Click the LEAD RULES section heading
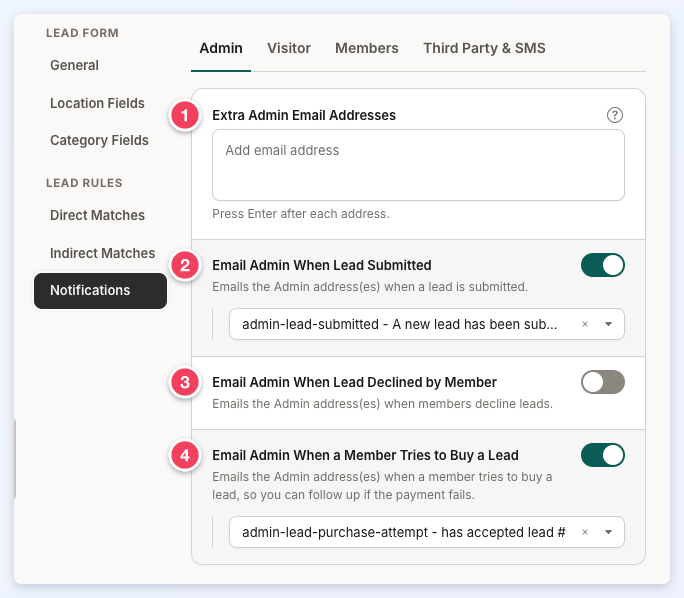Viewport: 684px width, 598px height. (x=84, y=183)
